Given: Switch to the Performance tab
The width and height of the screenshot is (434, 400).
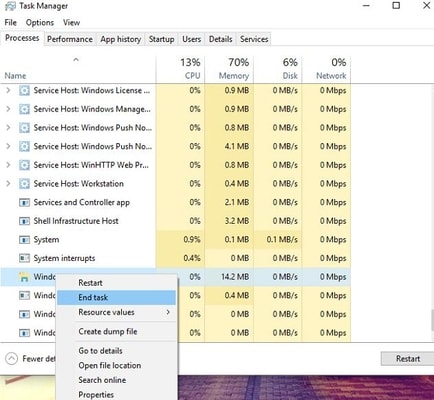Looking at the screenshot, I should (x=70, y=39).
